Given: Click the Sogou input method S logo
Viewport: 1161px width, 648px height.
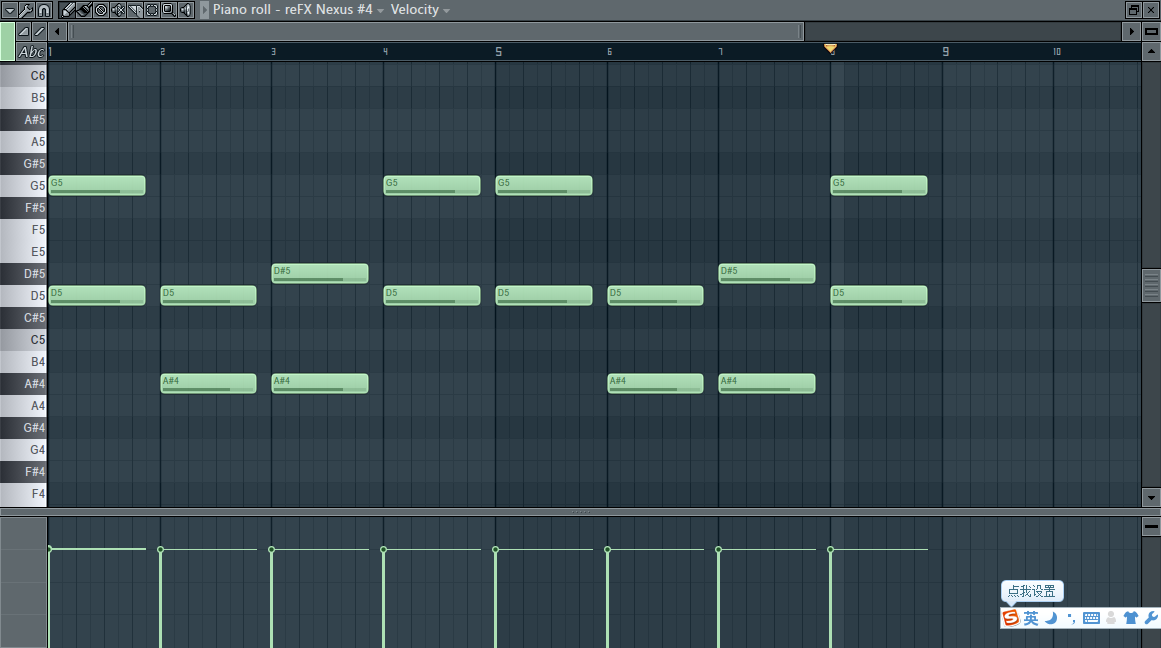Looking at the screenshot, I should 1011,618.
